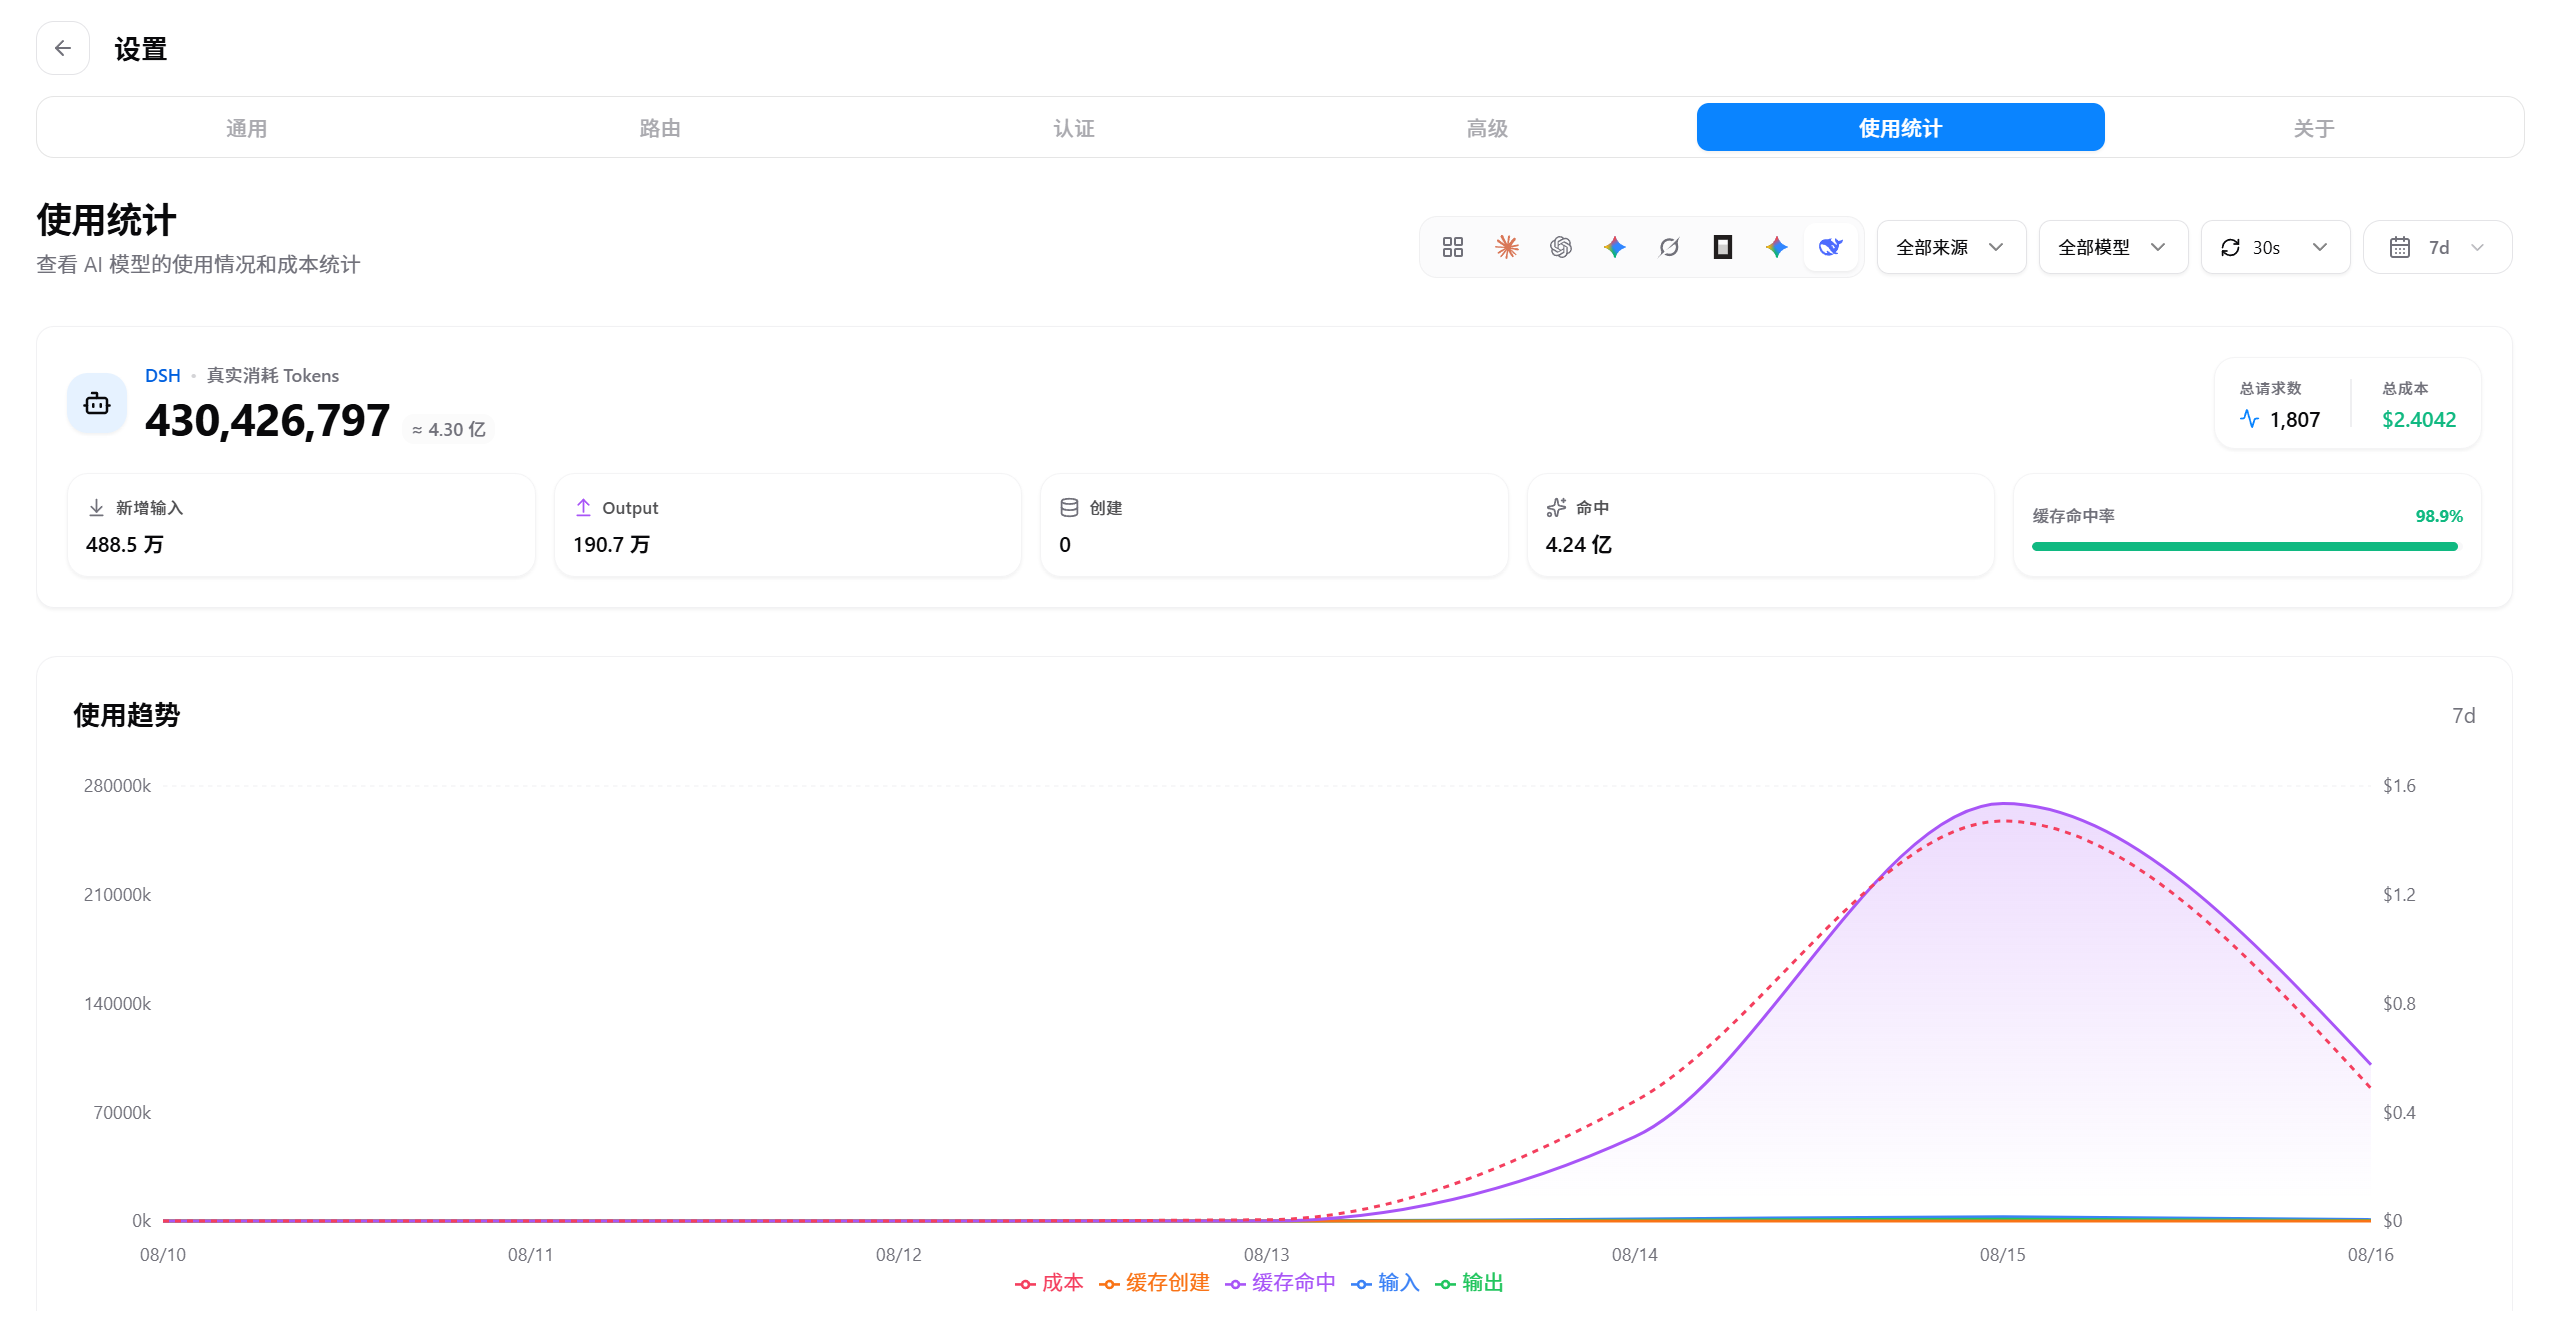
Task: Toggle 缓存创建 series in chart legend
Action: tap(1154, 1283)
